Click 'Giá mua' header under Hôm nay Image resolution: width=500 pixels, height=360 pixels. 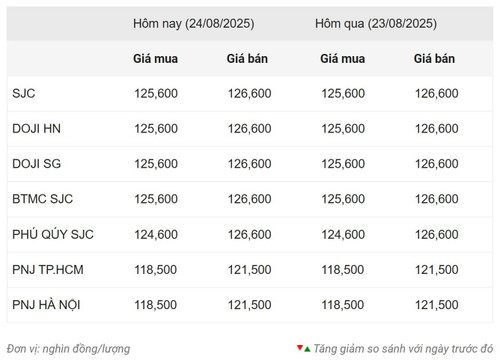[x=156, y=59]
